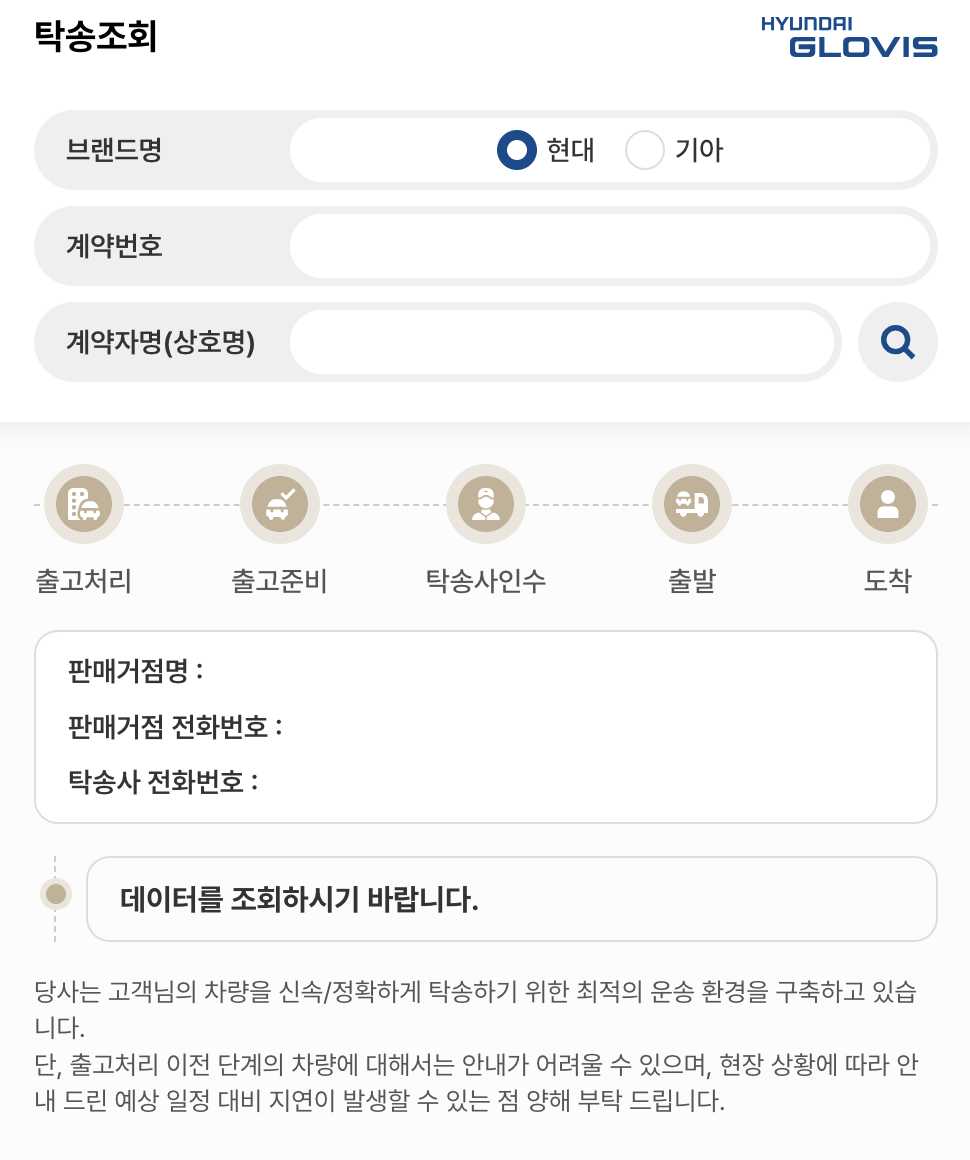This screenshot has height=1160, width=970.
Task: Select the 출고준비 car check icon
Action: pos(280,504)
